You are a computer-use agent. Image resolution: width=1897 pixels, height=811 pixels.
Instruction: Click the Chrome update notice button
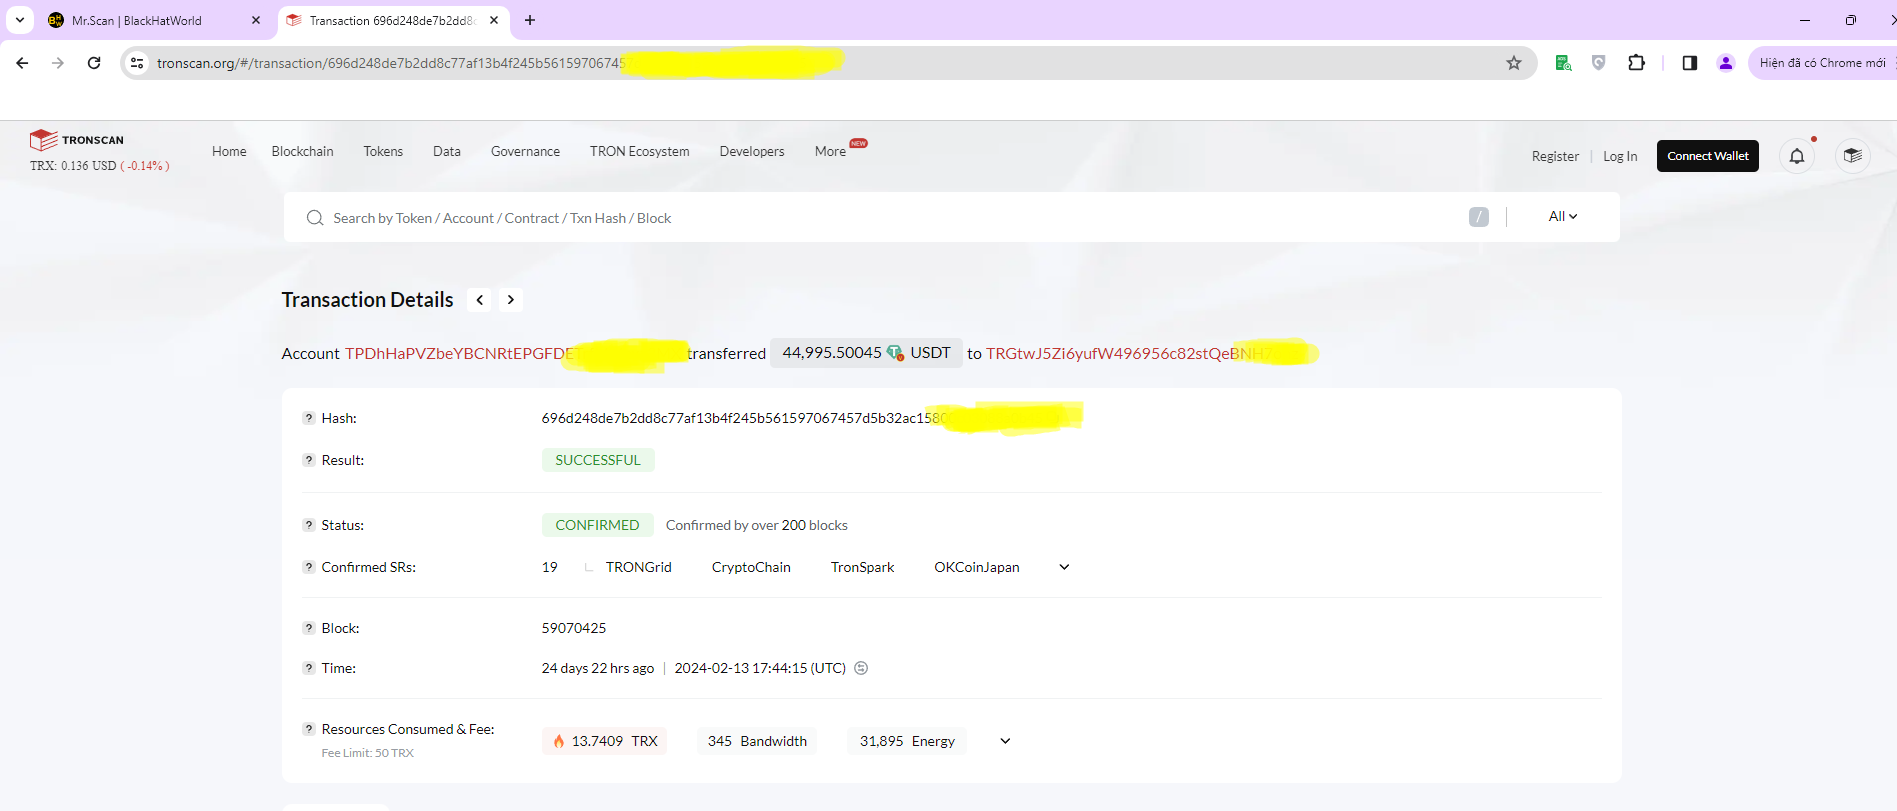tap(1822, 63)
